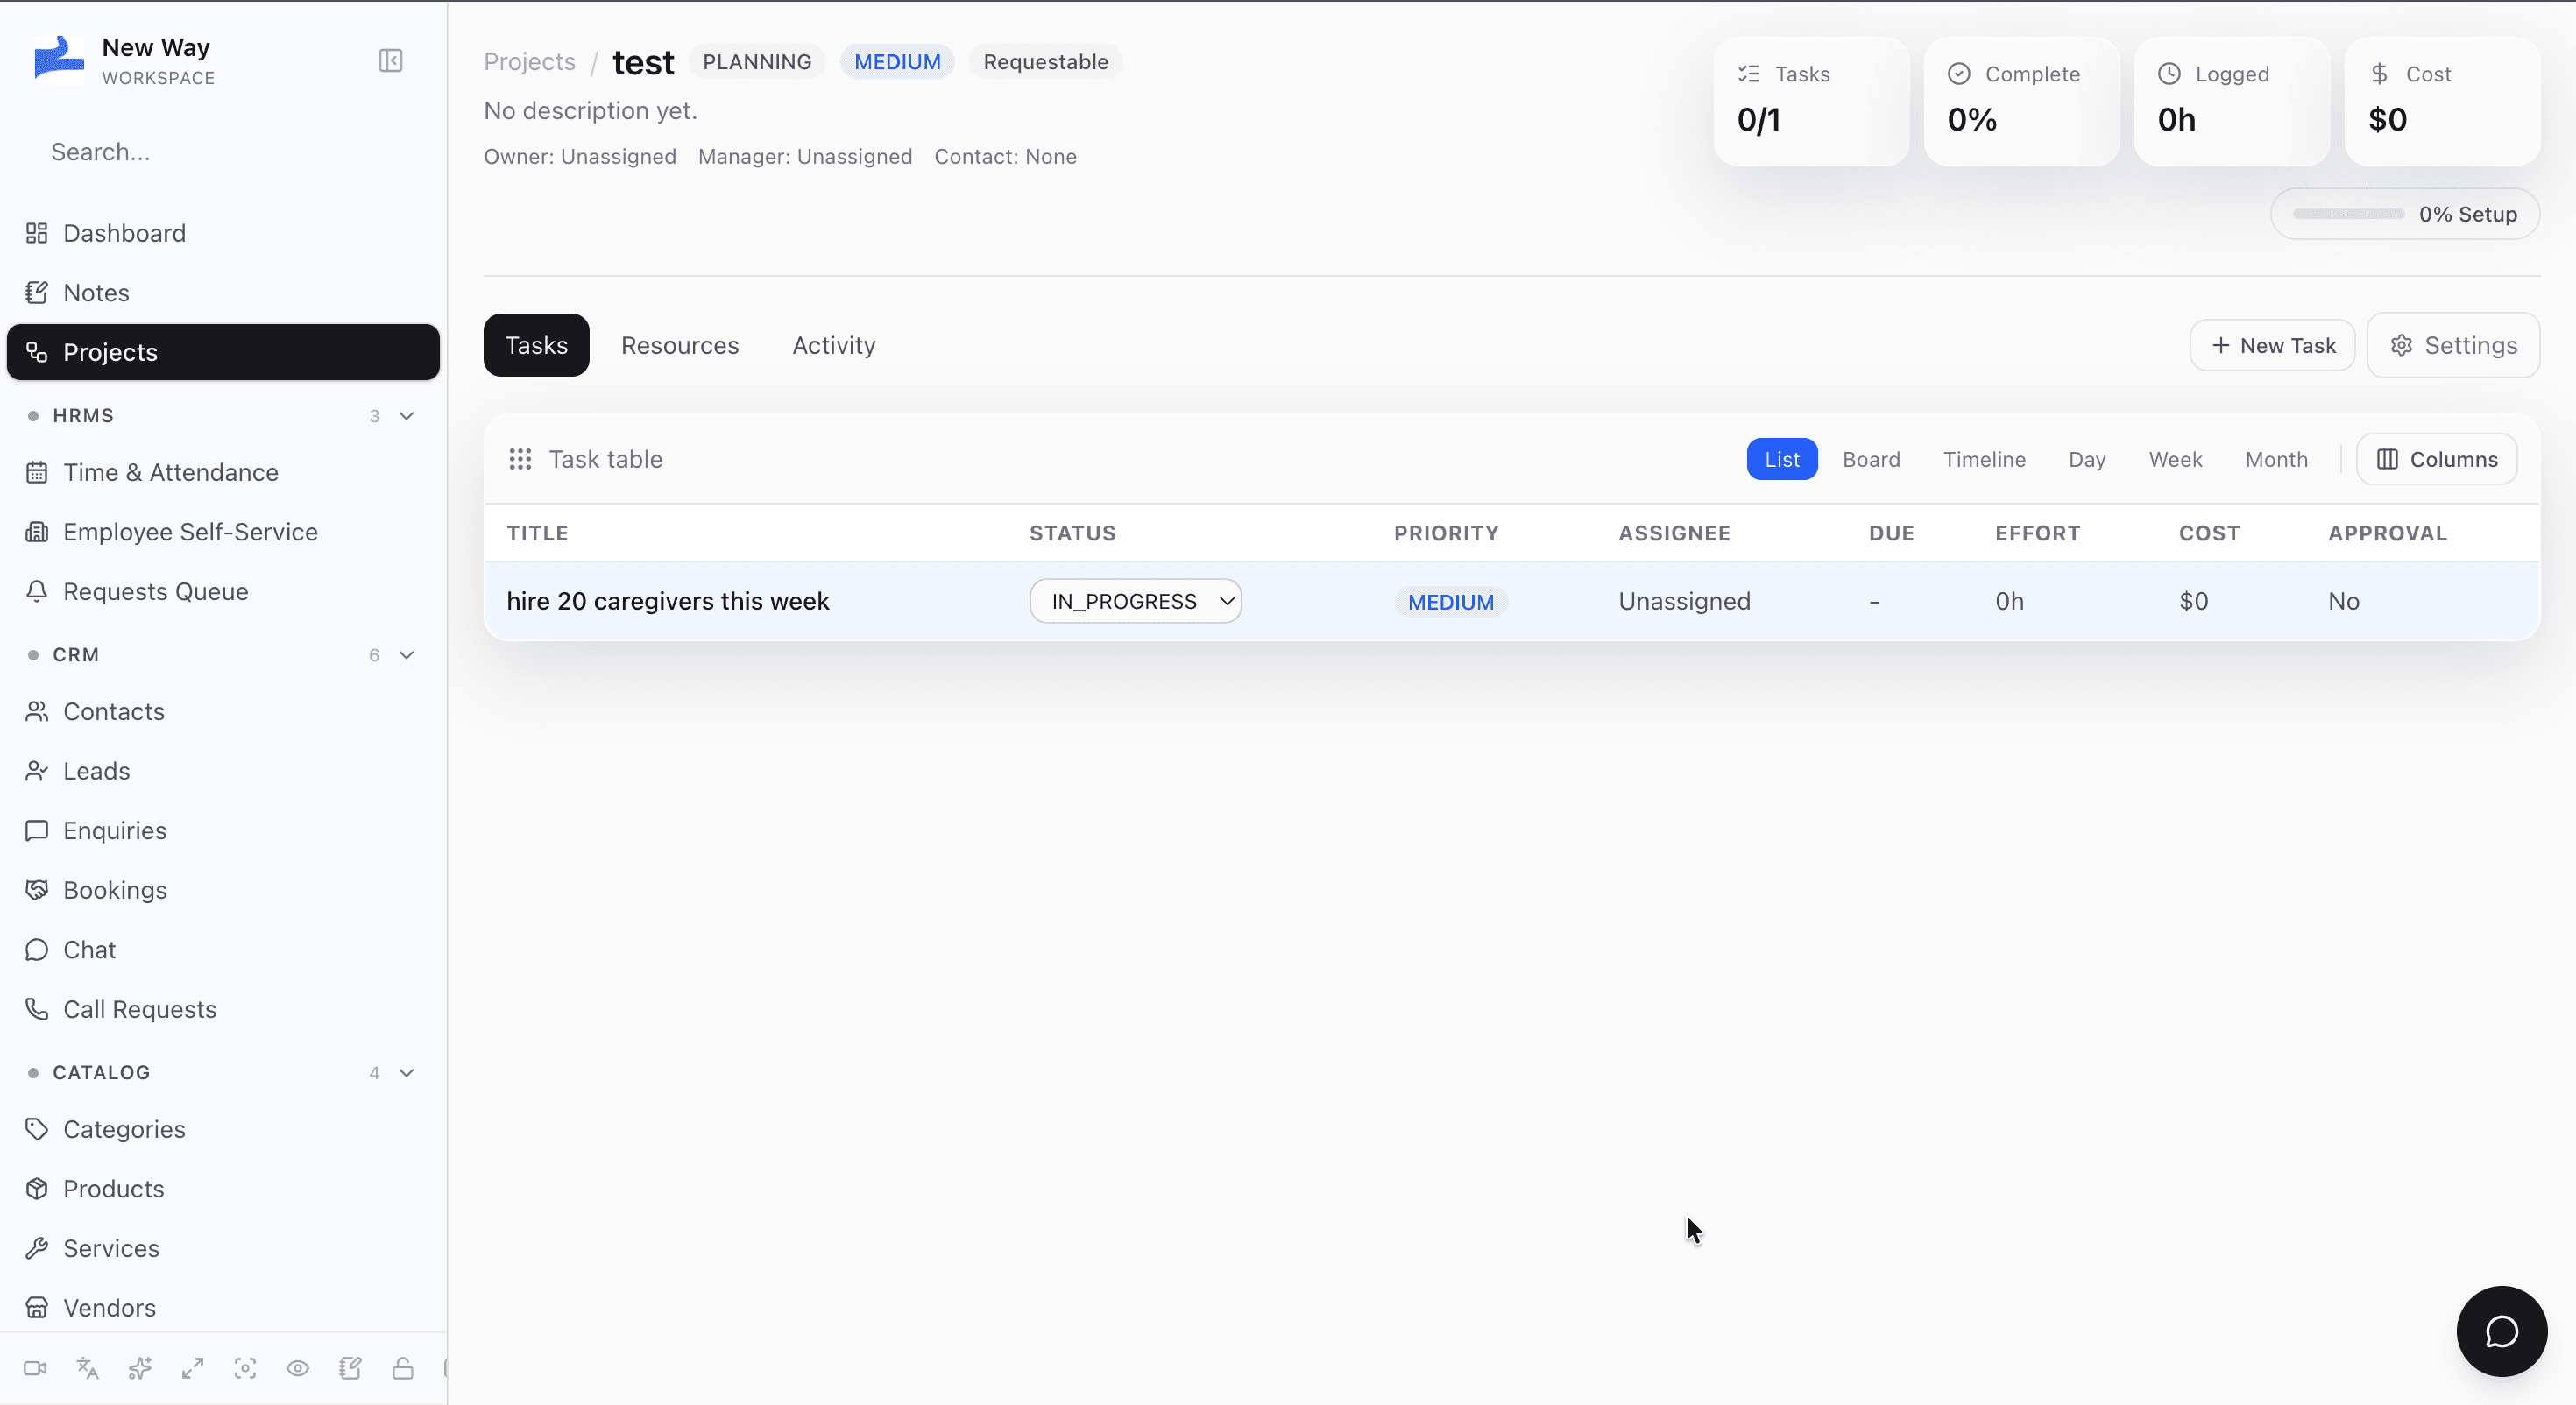Switch task view to Board

(x=1871, y=459)
